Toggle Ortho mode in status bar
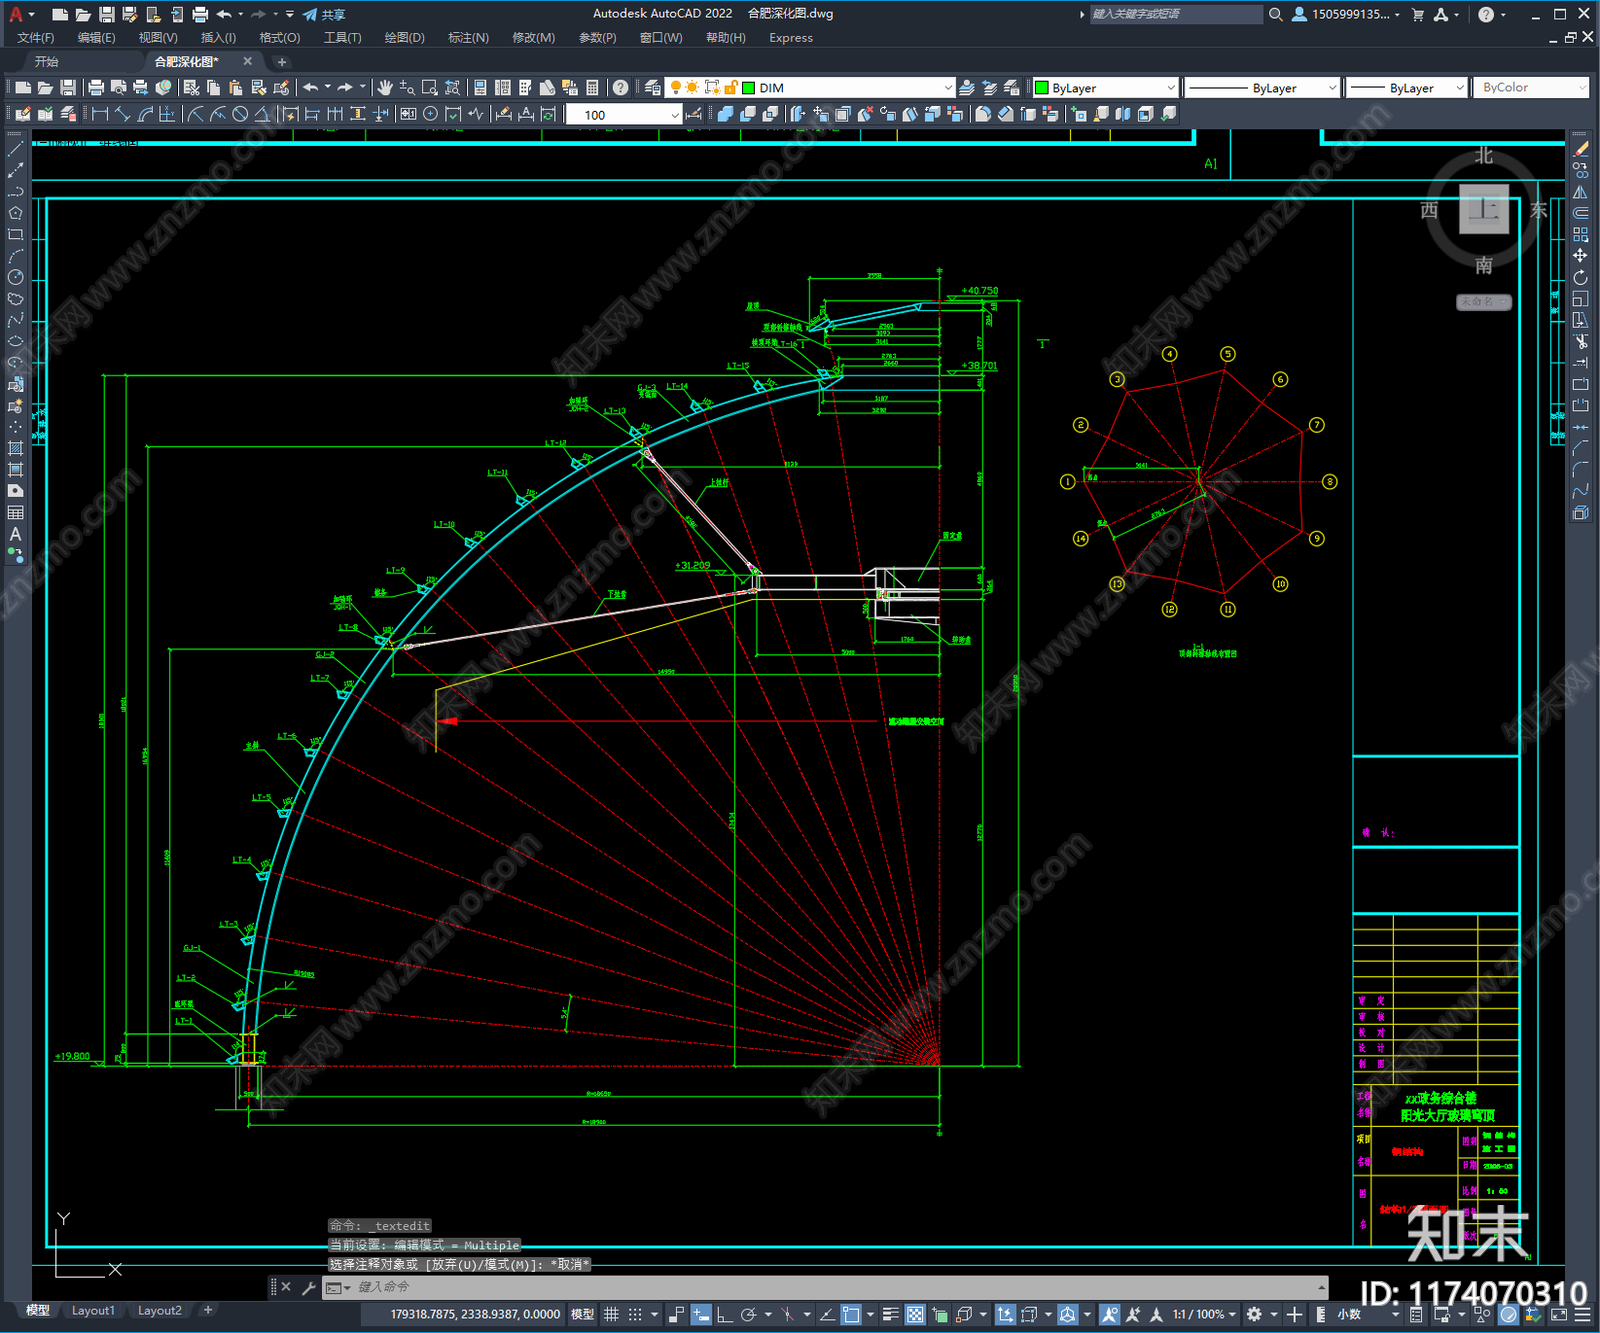Viewport: 1600px width, 1333px height. point(724,1314)
